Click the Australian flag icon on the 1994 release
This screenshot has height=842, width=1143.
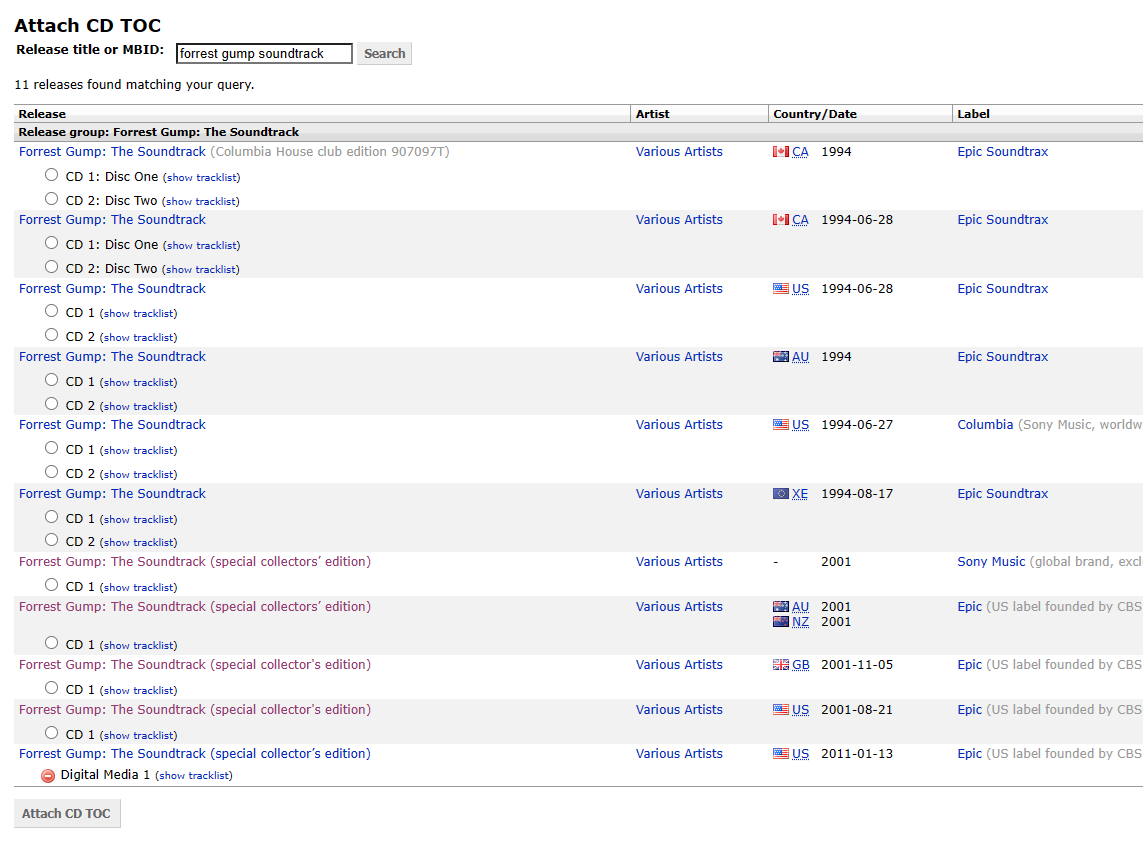pos(781,356)
